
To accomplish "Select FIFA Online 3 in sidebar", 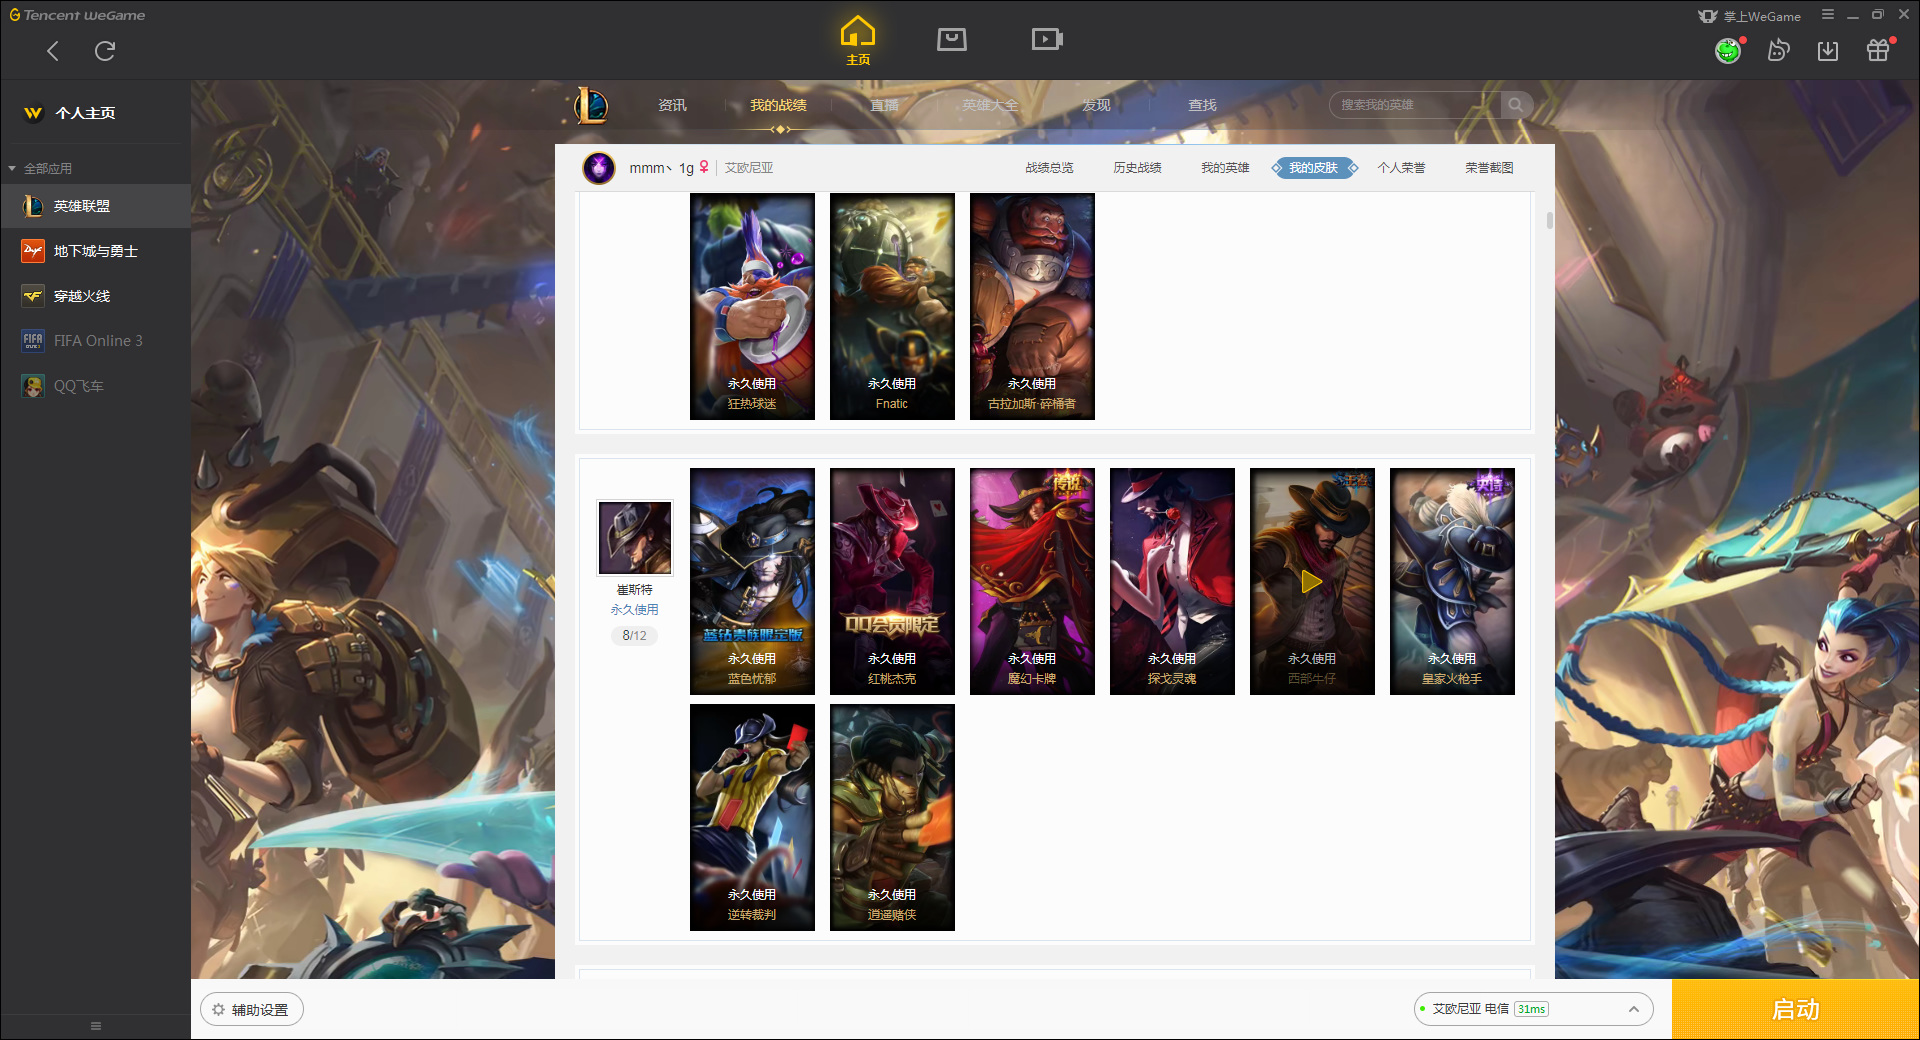I will click(95, 341).
